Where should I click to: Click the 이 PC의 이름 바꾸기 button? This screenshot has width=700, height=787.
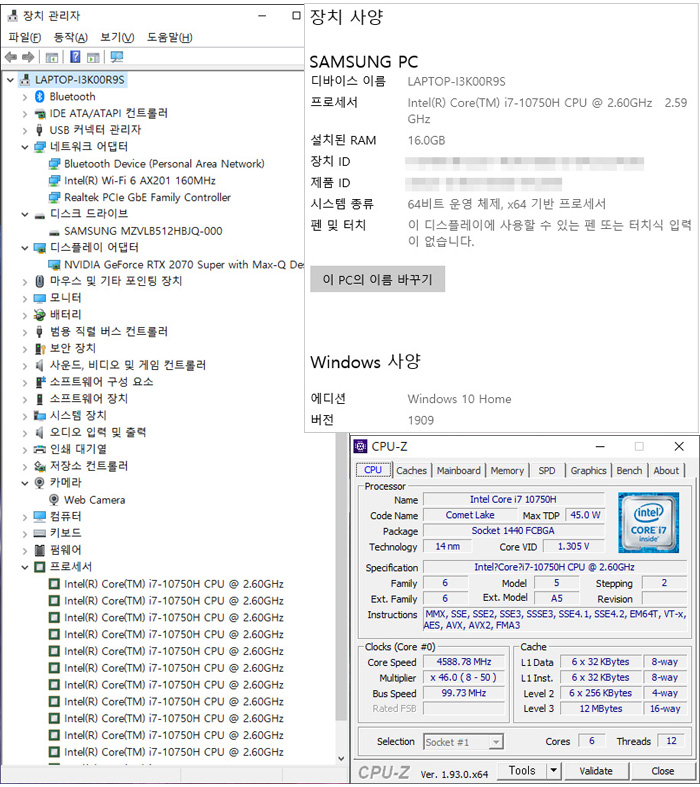[377, 280]
